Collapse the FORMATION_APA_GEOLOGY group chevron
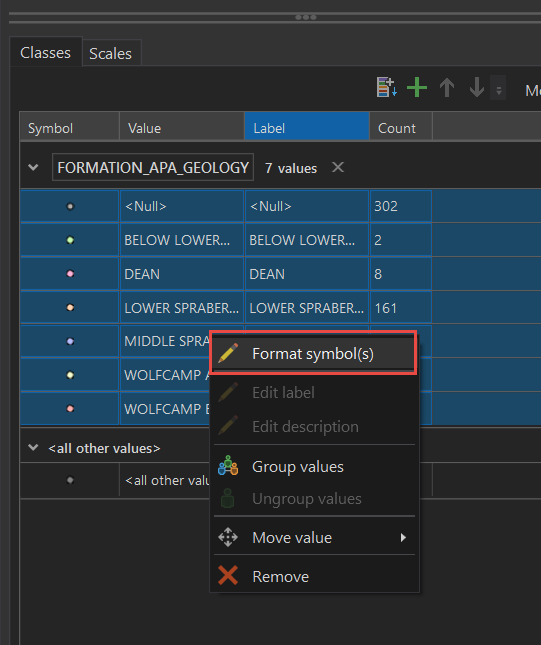 33,167
